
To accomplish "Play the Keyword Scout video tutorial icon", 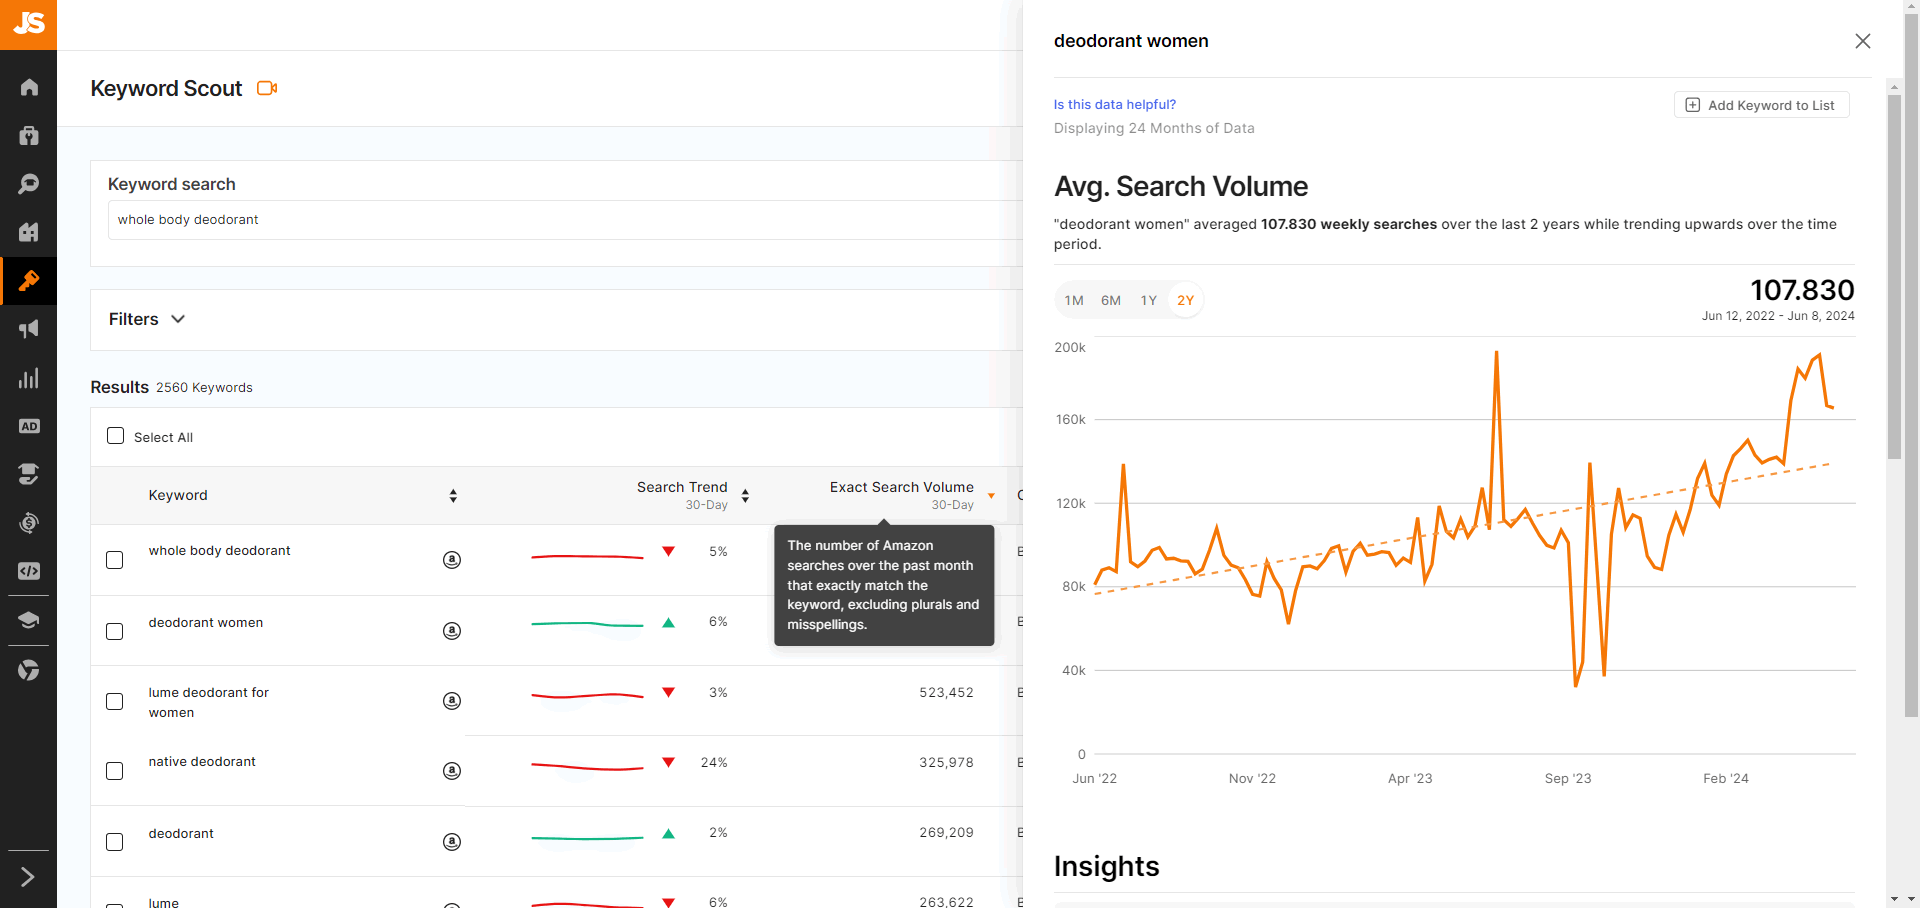I will [267, 88].
